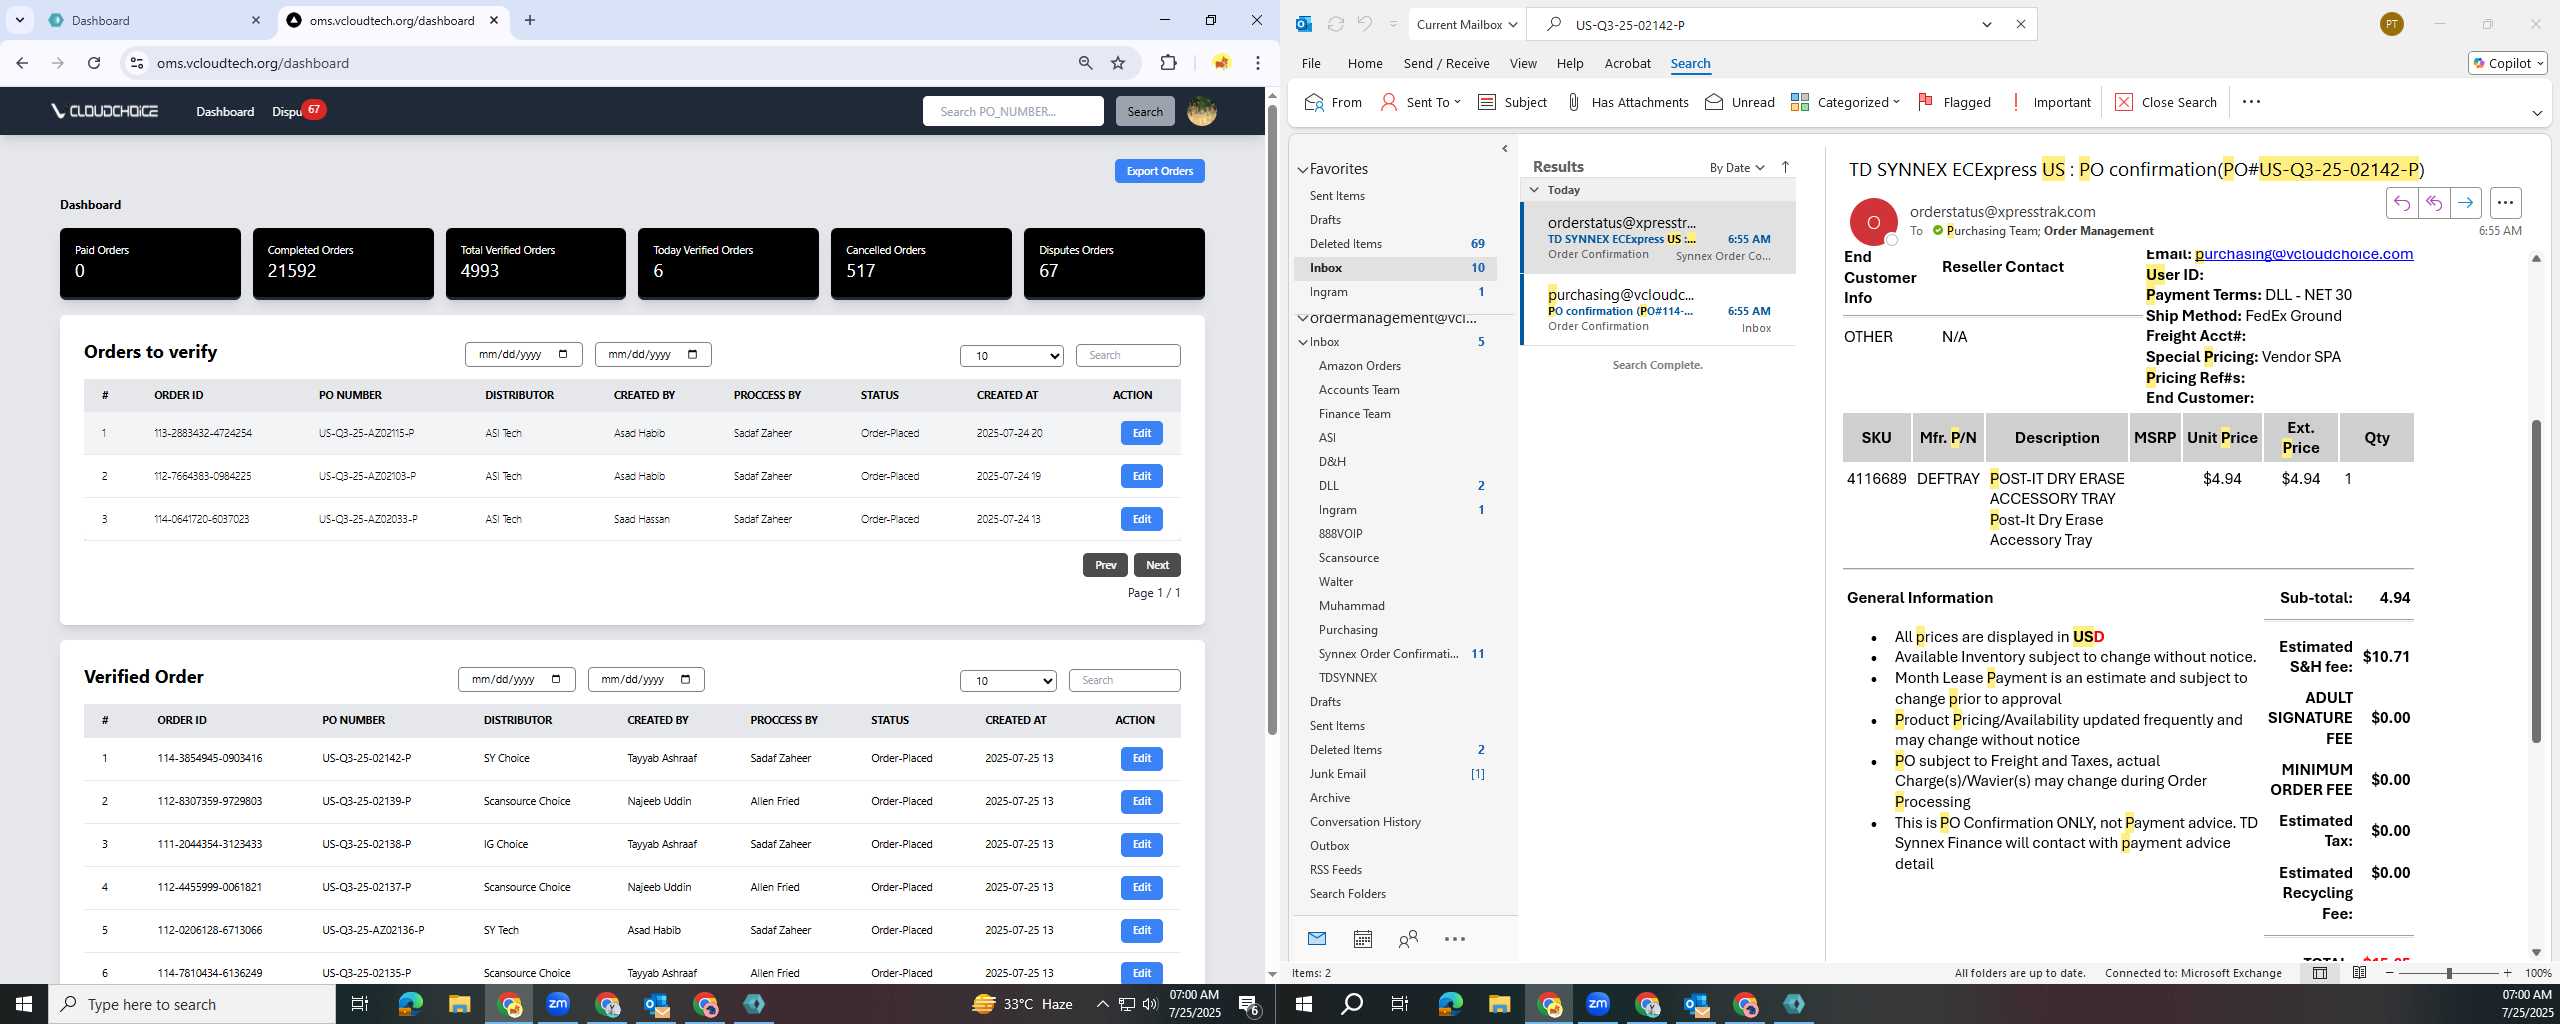Expand the Outlook ribbon chevron
The width and height of the screenshot is (2560, 1024).
(x=2536, y=113)
